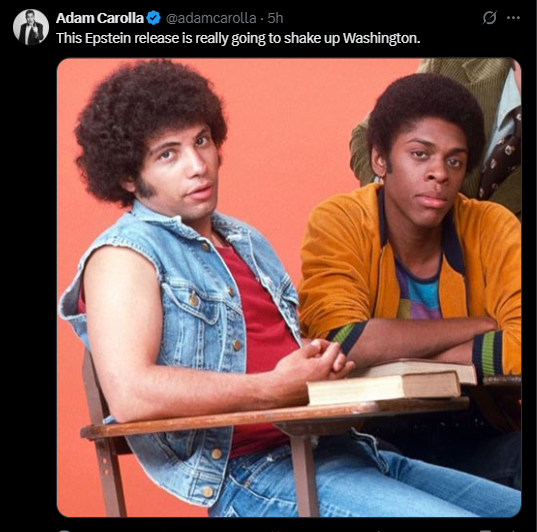Open the tweet text about Epstein release
Image resolution: width=537 pixels, height=532 pixels.
(238, 38)
